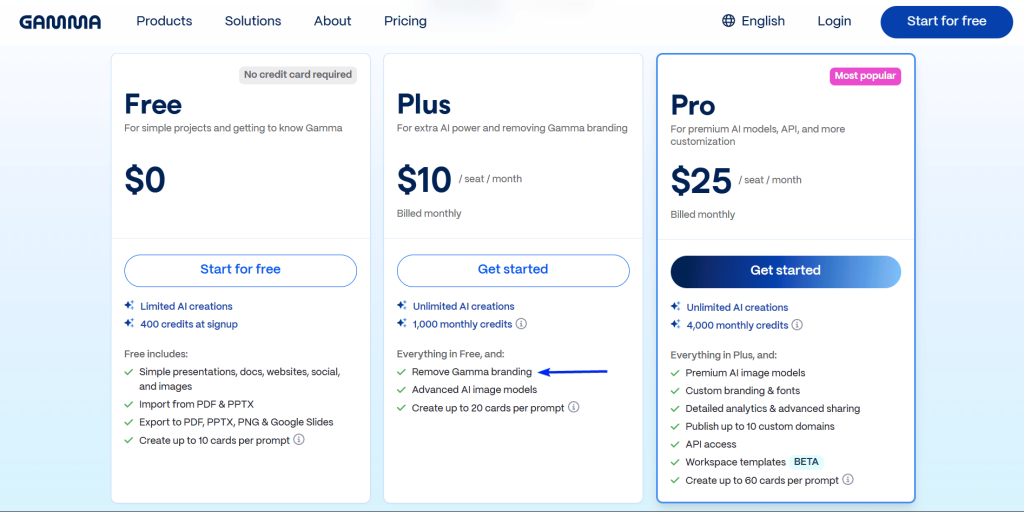
Task: Expand the Solutions menu
Action: [x=253, y=21]
